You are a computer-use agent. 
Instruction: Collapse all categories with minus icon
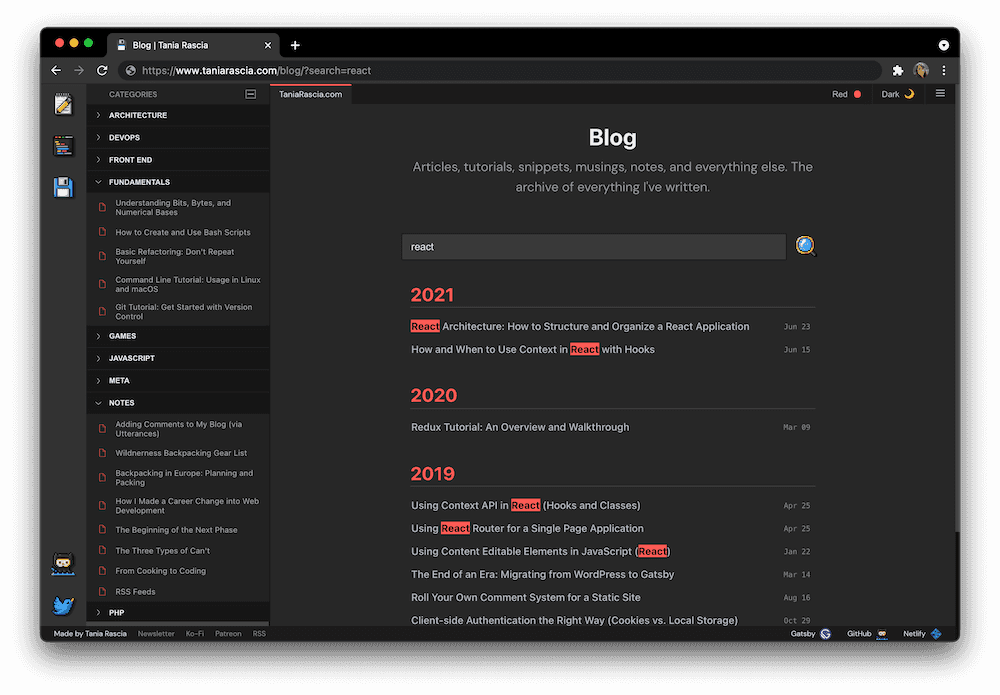251,94
